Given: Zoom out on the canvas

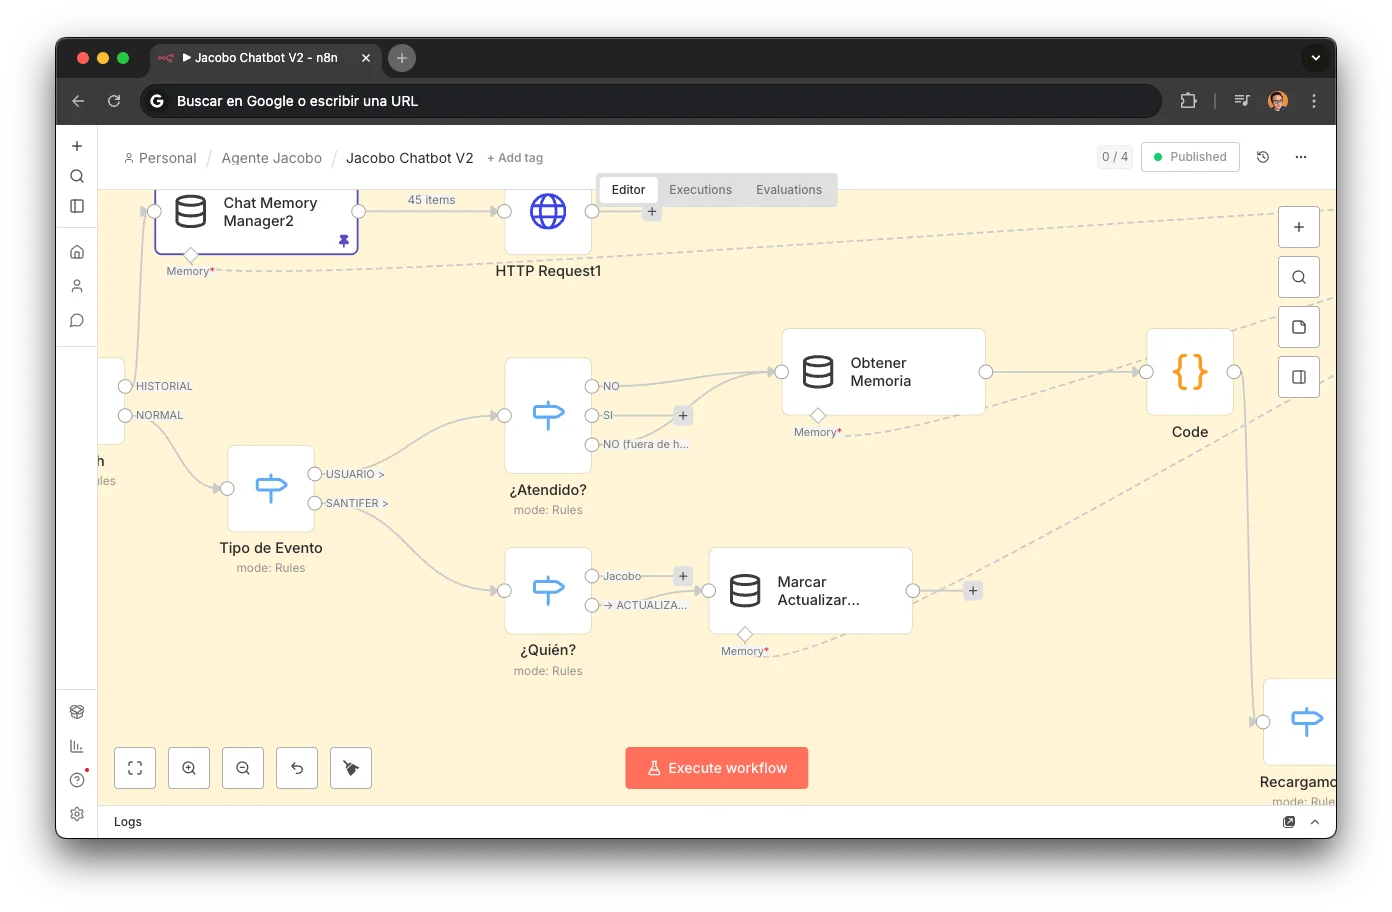Looking at the screenshot, I should click(243, 768).
